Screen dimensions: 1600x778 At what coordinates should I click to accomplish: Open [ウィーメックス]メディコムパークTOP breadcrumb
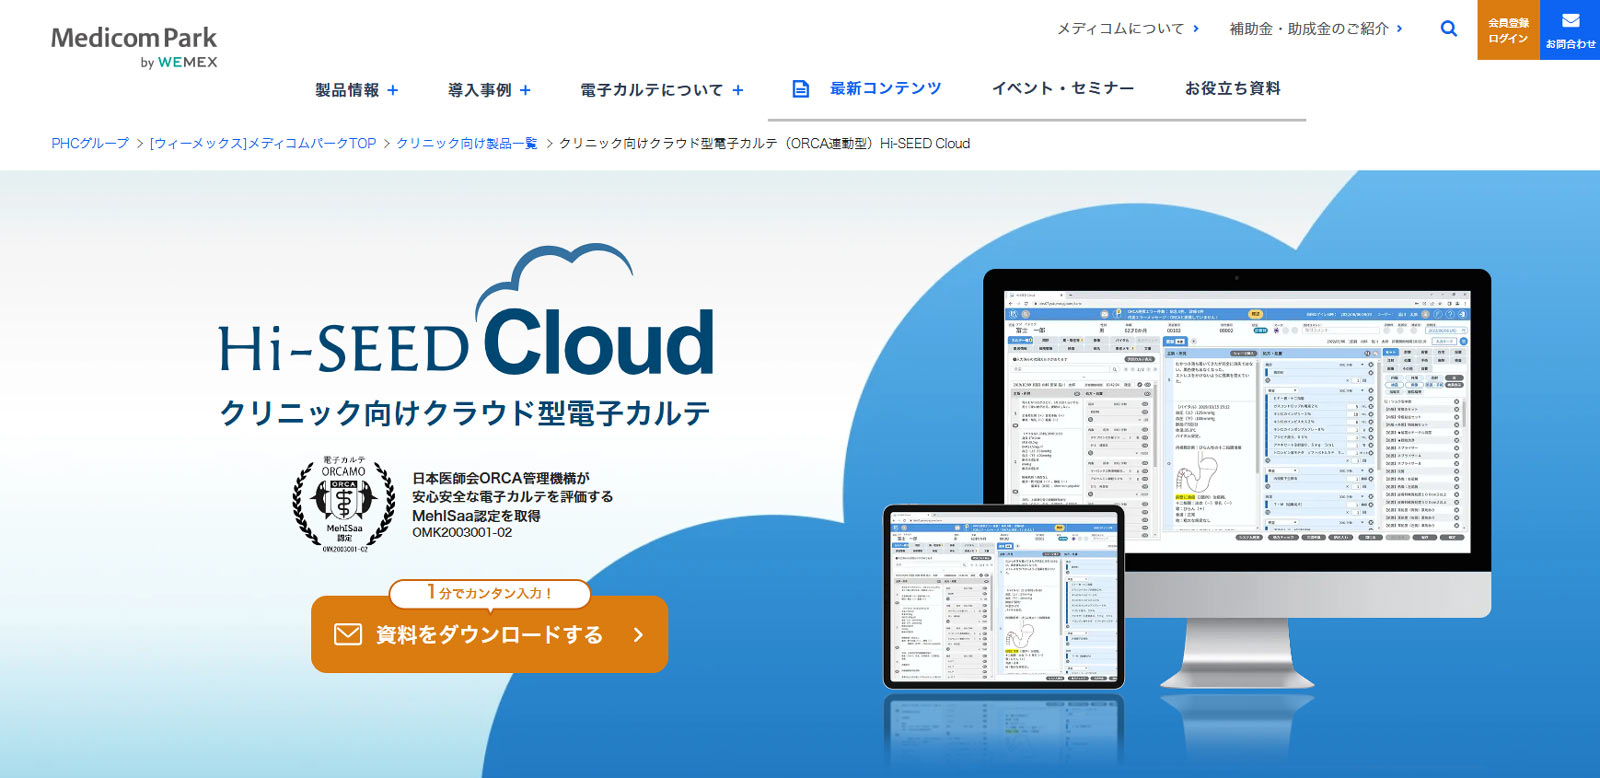click(263, 143)
